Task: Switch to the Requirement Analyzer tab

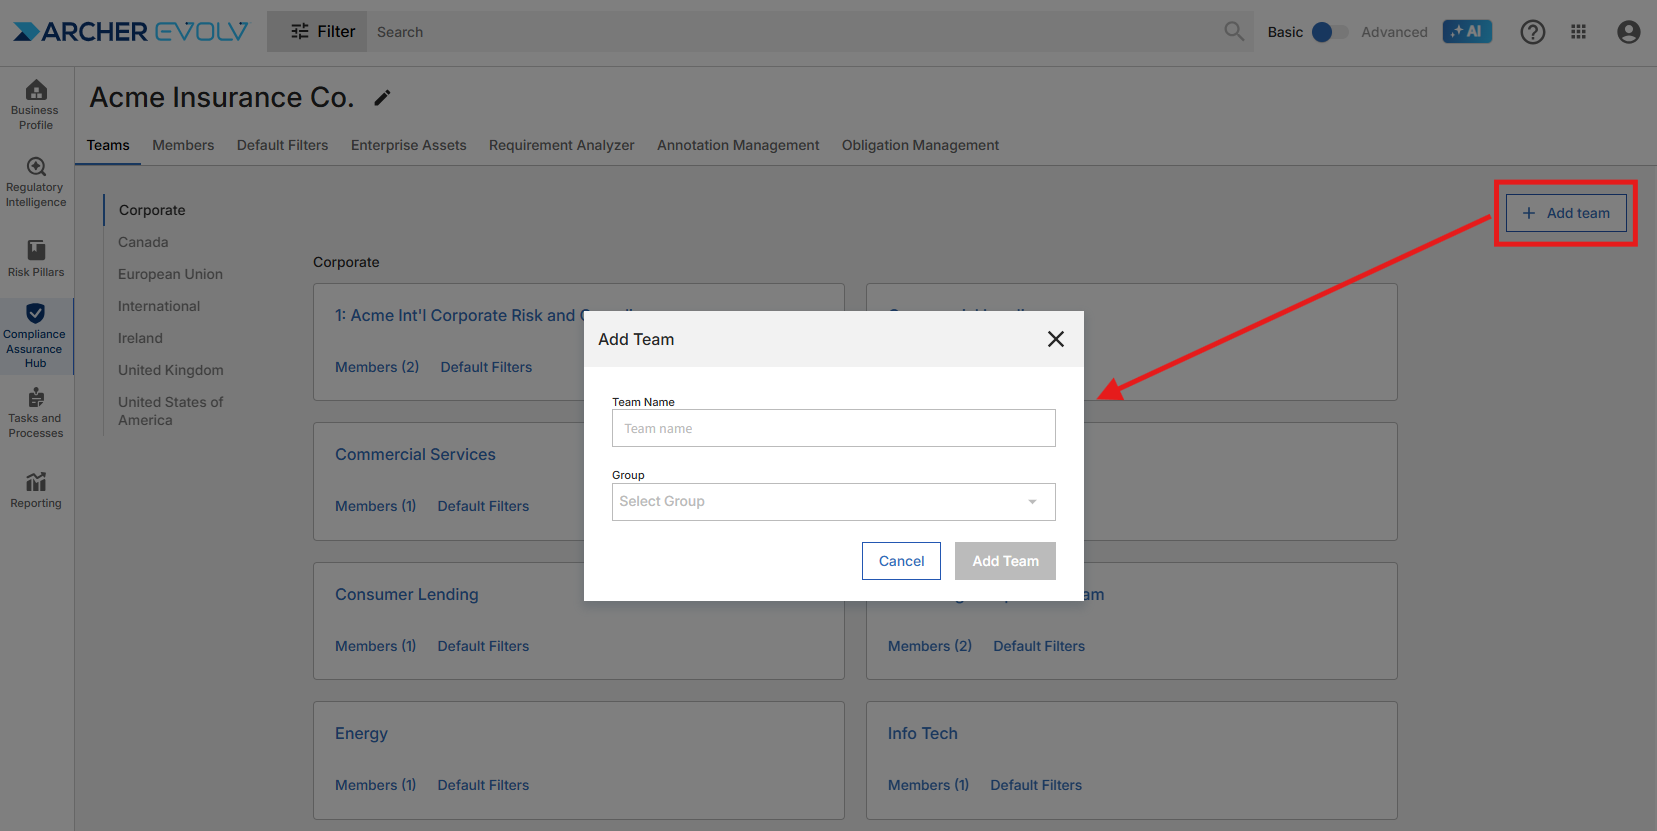Action: (x=561, y=145)
